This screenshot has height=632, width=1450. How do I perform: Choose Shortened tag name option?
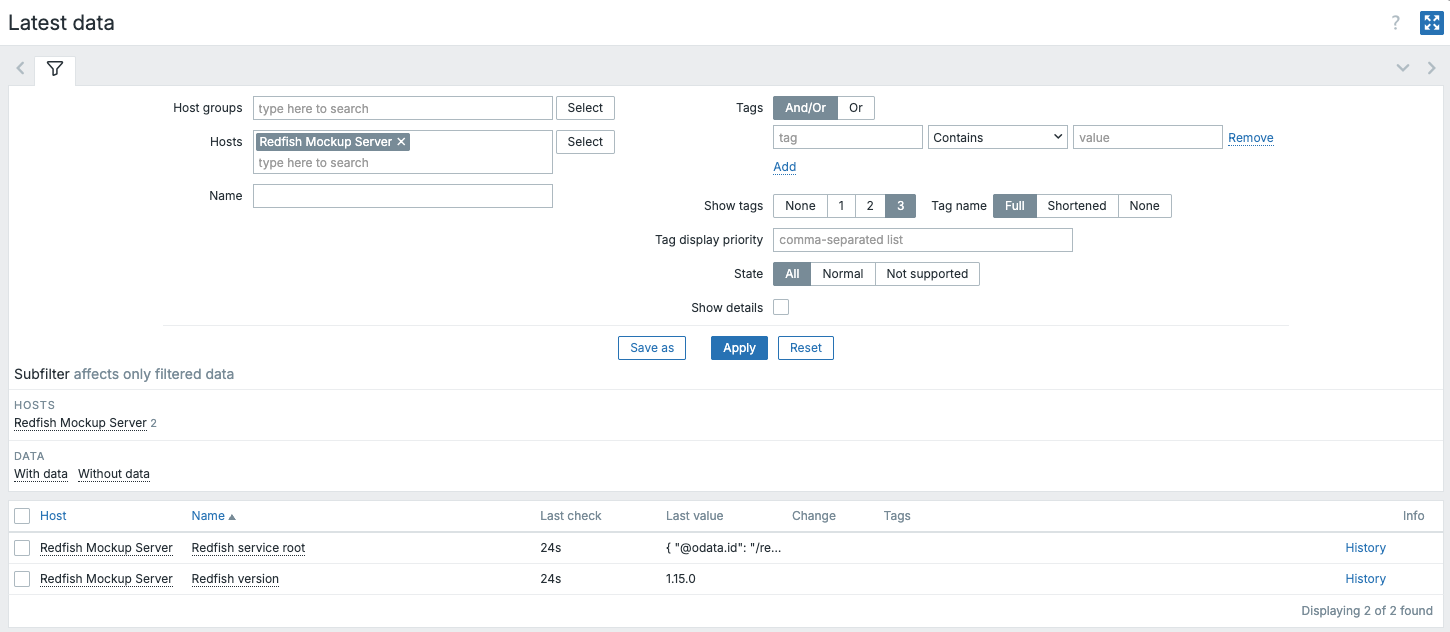pos(1076,206)
